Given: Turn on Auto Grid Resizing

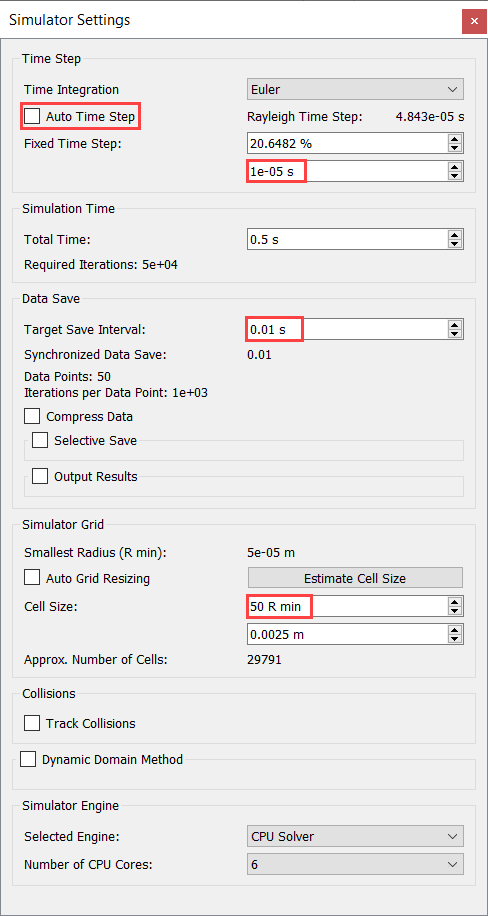Looking at the screenshot, I should [x=32, y=578].
